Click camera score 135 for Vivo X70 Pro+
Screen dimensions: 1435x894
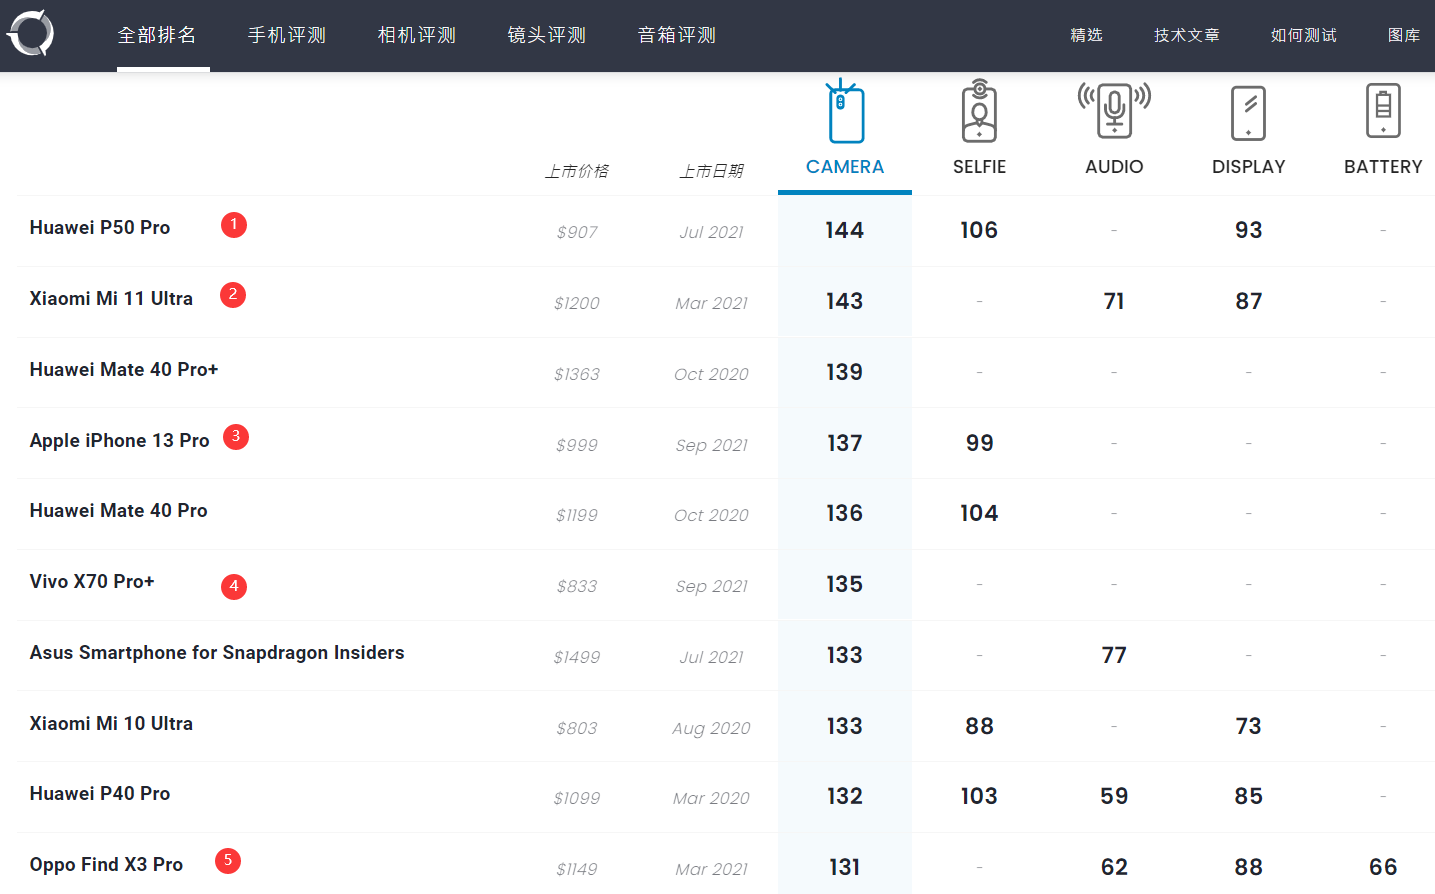(844, 585)
